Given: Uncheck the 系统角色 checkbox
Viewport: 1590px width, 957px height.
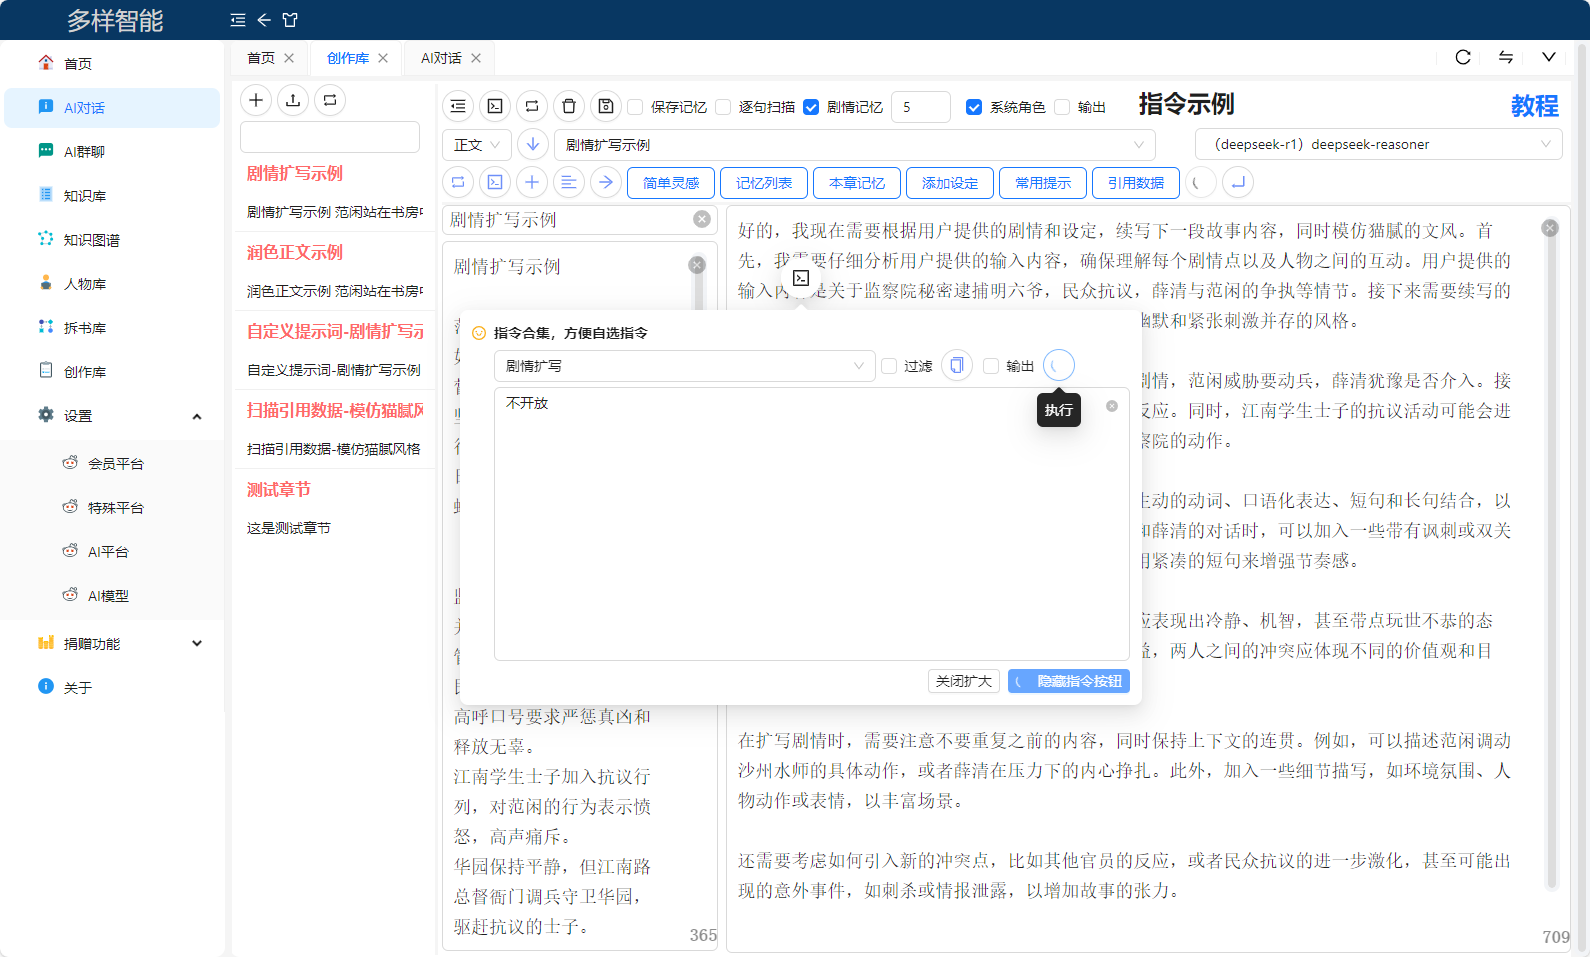Looking at the screenshot, I should [974, 107].
